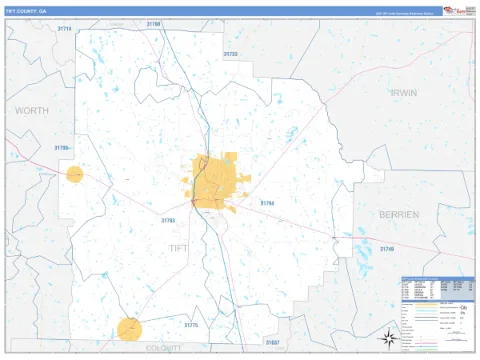Click the legend box on the map
The height and width of the screenshot is (360, 480).
[438, 314]
